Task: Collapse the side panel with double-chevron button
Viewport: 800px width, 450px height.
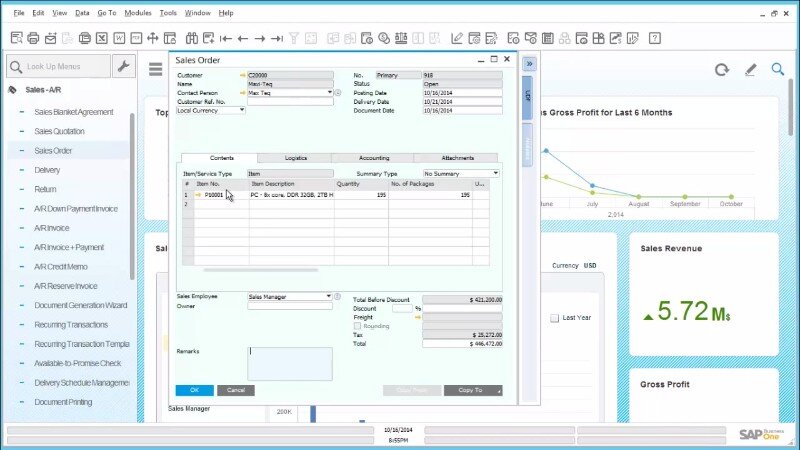Action: [x=529, y=63]
